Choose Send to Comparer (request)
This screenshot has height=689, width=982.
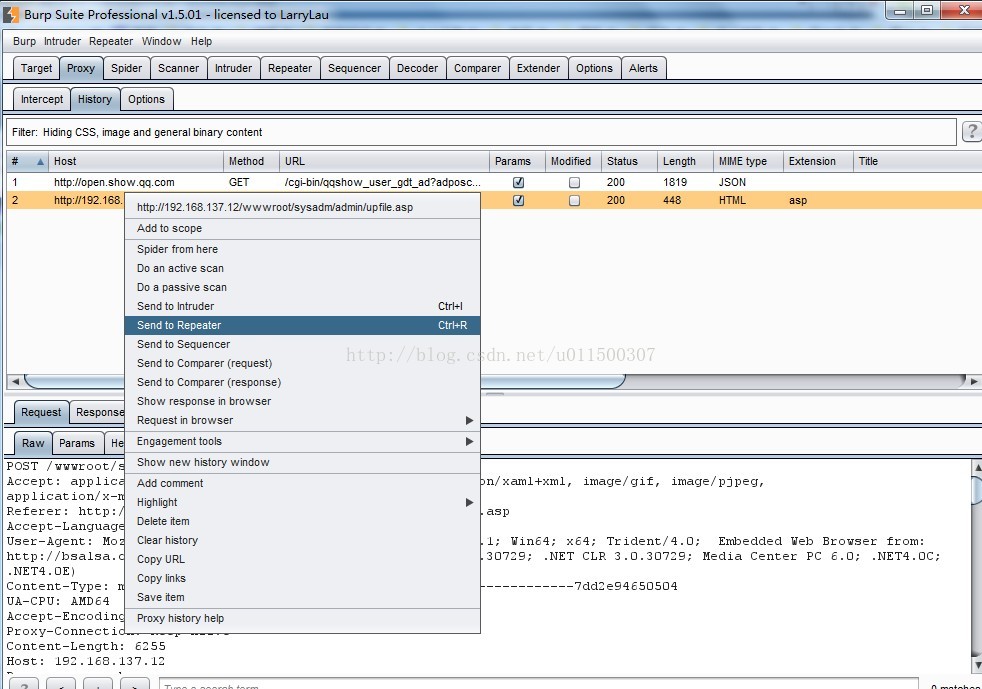pyautogui.click(x=302, y=363)
